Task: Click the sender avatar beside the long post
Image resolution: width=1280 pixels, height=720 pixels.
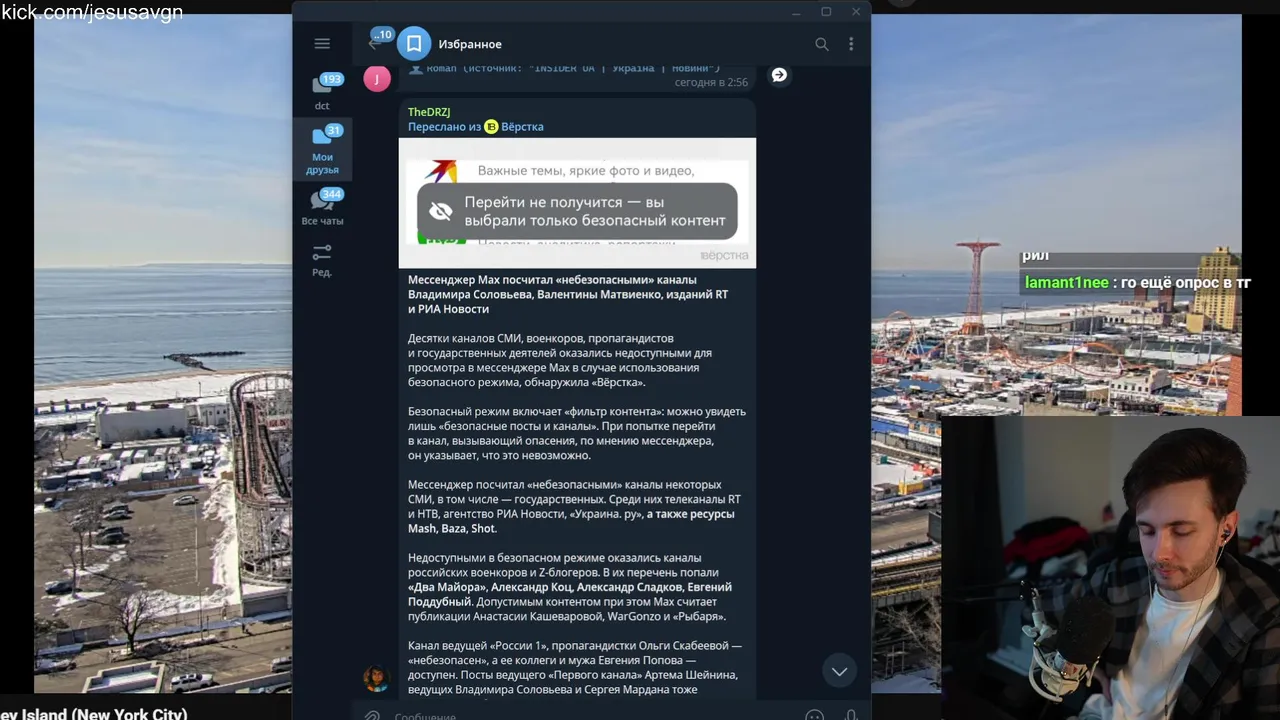Action: pyautogui.click(x=376, y=679)
